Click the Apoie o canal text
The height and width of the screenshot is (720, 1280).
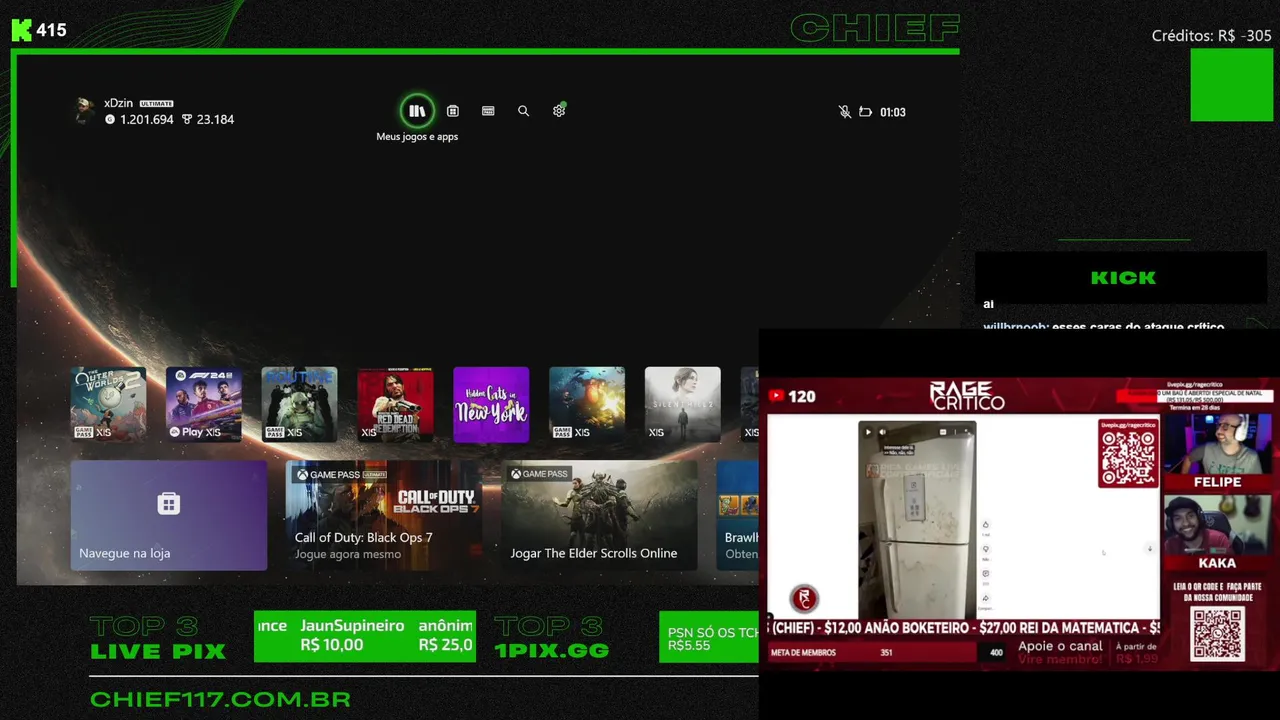[1060, 646]
